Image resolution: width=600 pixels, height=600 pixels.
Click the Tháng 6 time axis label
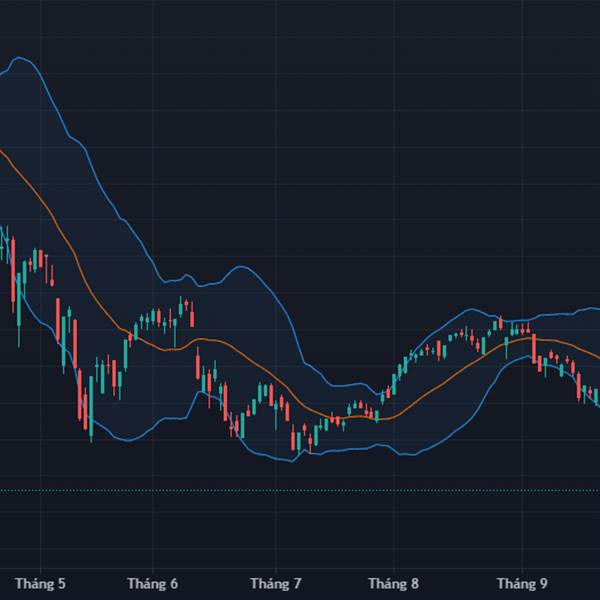[152, 584]
